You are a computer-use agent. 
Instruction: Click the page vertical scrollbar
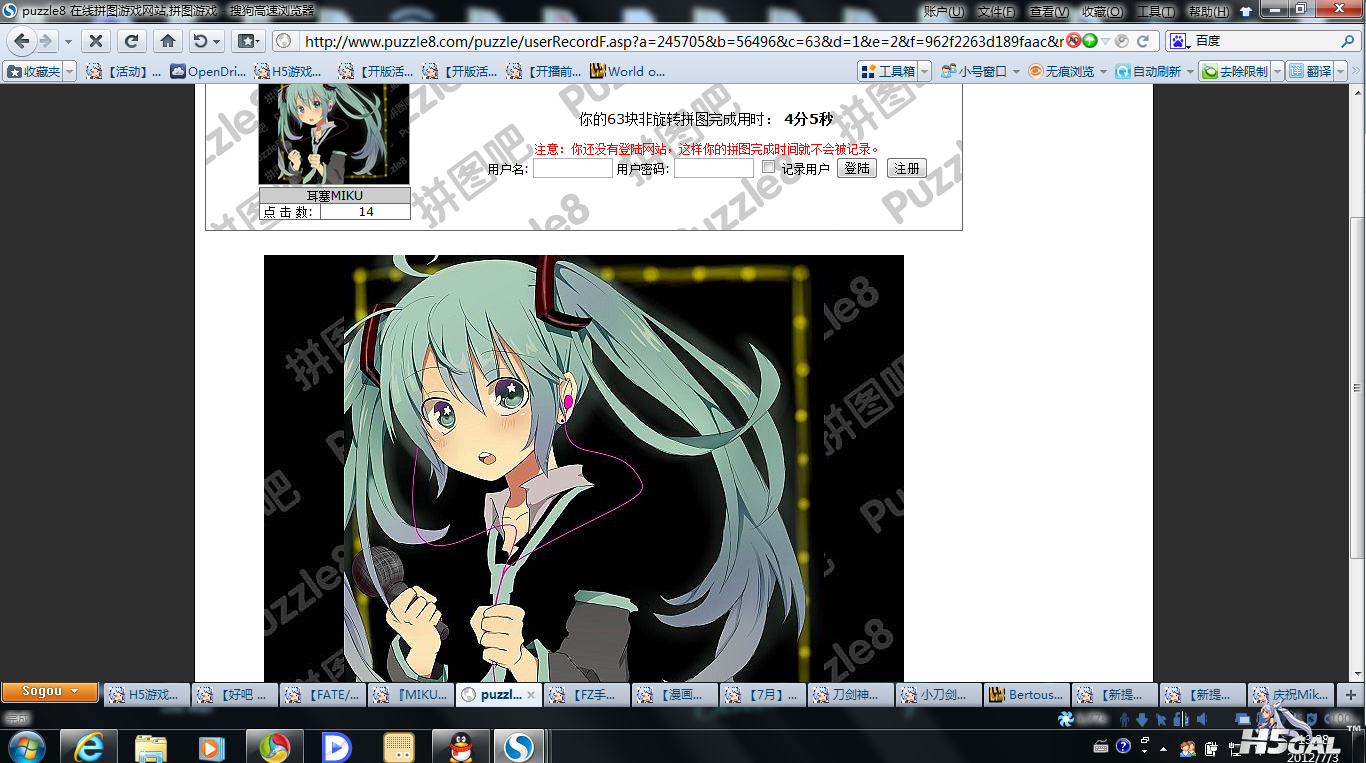[1357, 388]
